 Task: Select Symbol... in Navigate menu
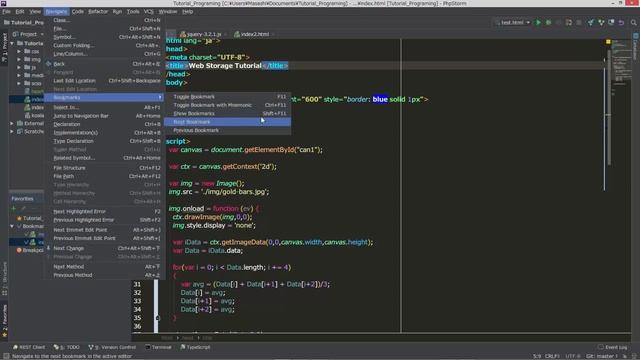tap(104, 37)
